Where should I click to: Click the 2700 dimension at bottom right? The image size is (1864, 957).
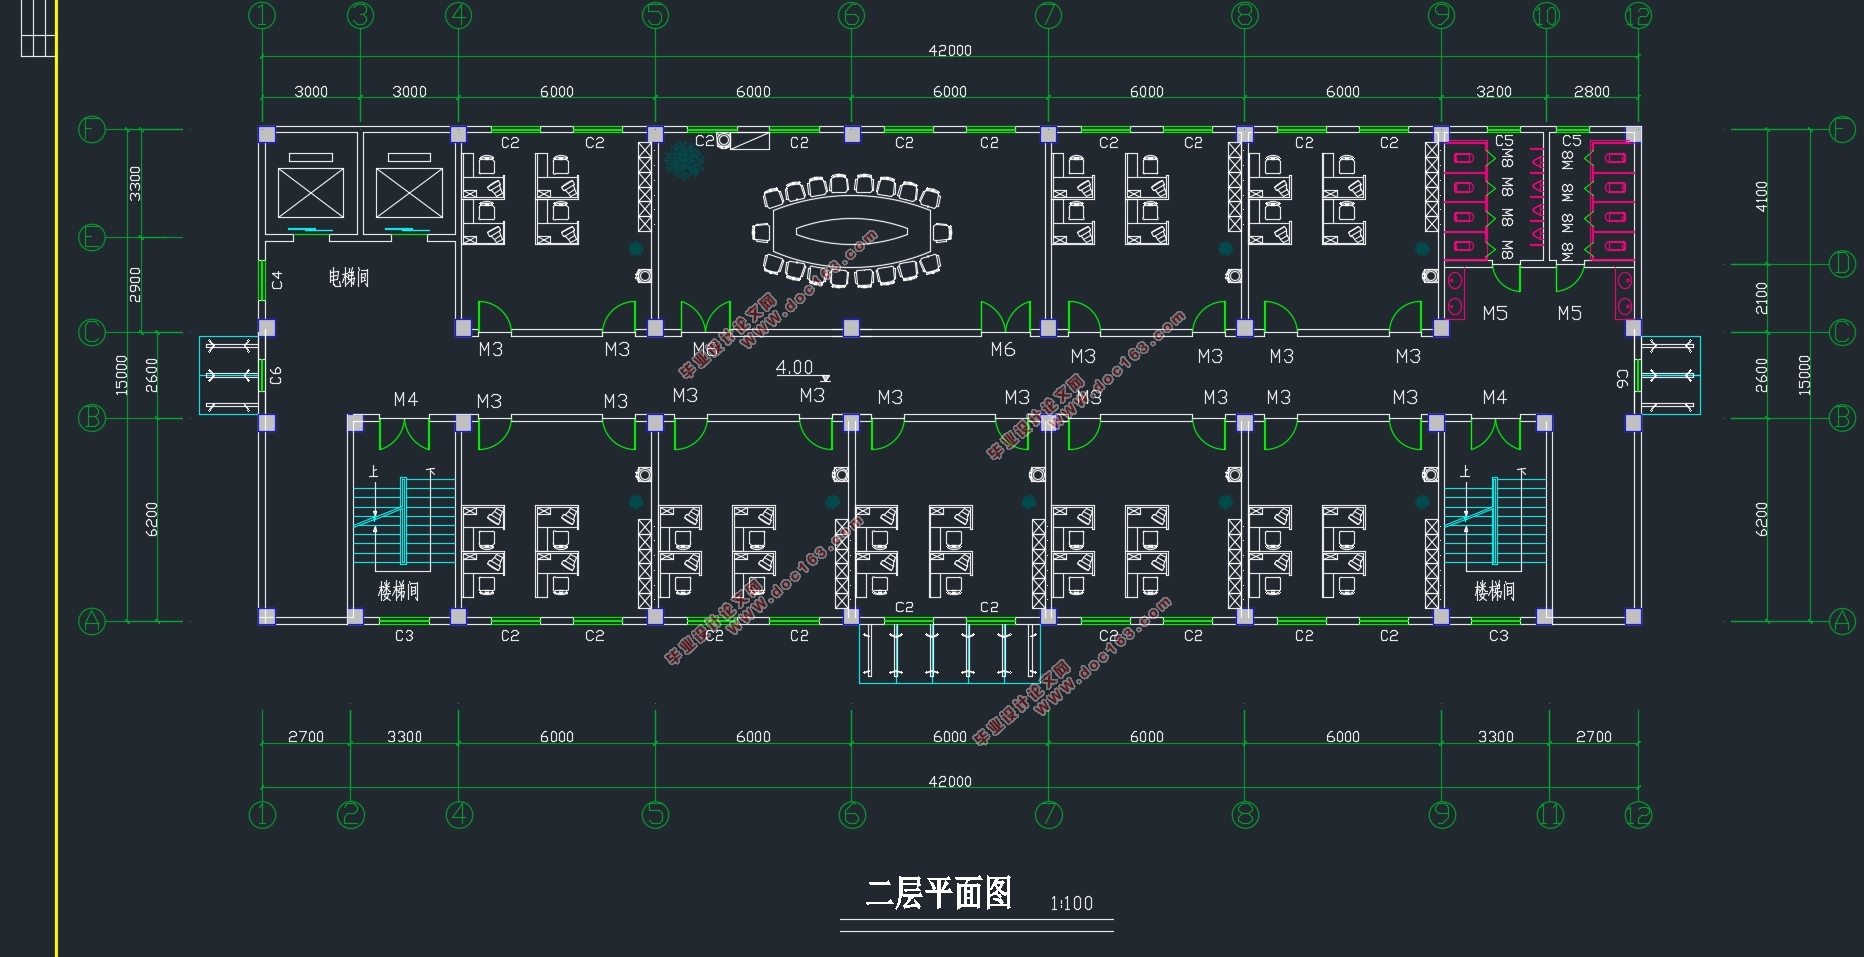coord(1594,736)
